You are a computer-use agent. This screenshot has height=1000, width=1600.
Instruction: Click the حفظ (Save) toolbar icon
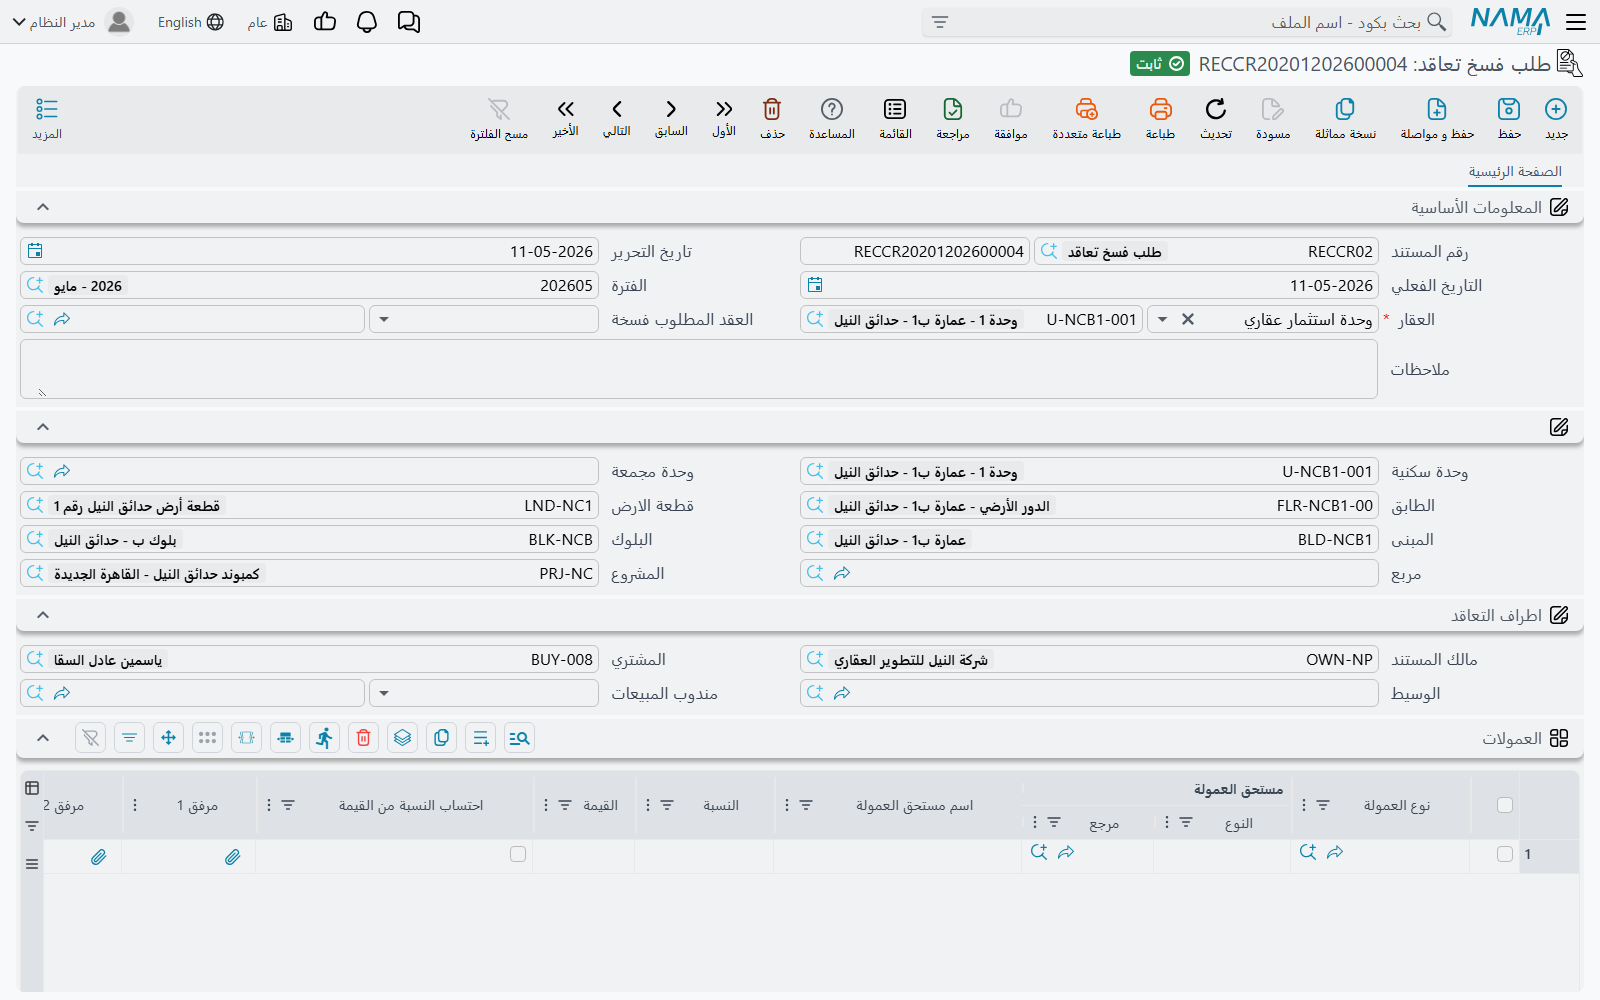1509,109
